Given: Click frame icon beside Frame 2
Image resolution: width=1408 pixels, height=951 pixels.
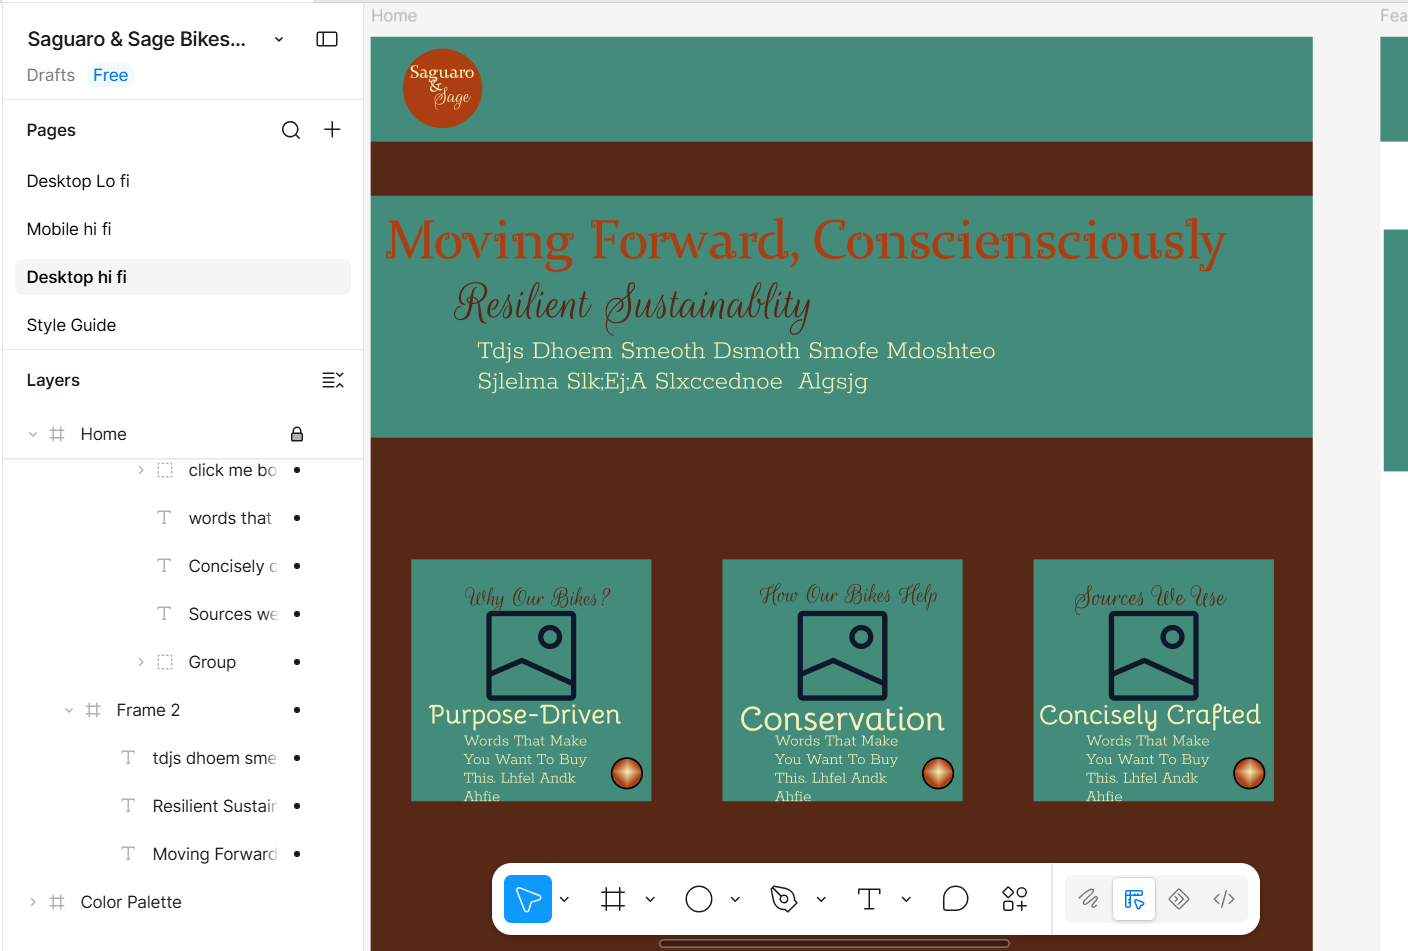Looking at the screenshot, I should (x=93, y=710).
